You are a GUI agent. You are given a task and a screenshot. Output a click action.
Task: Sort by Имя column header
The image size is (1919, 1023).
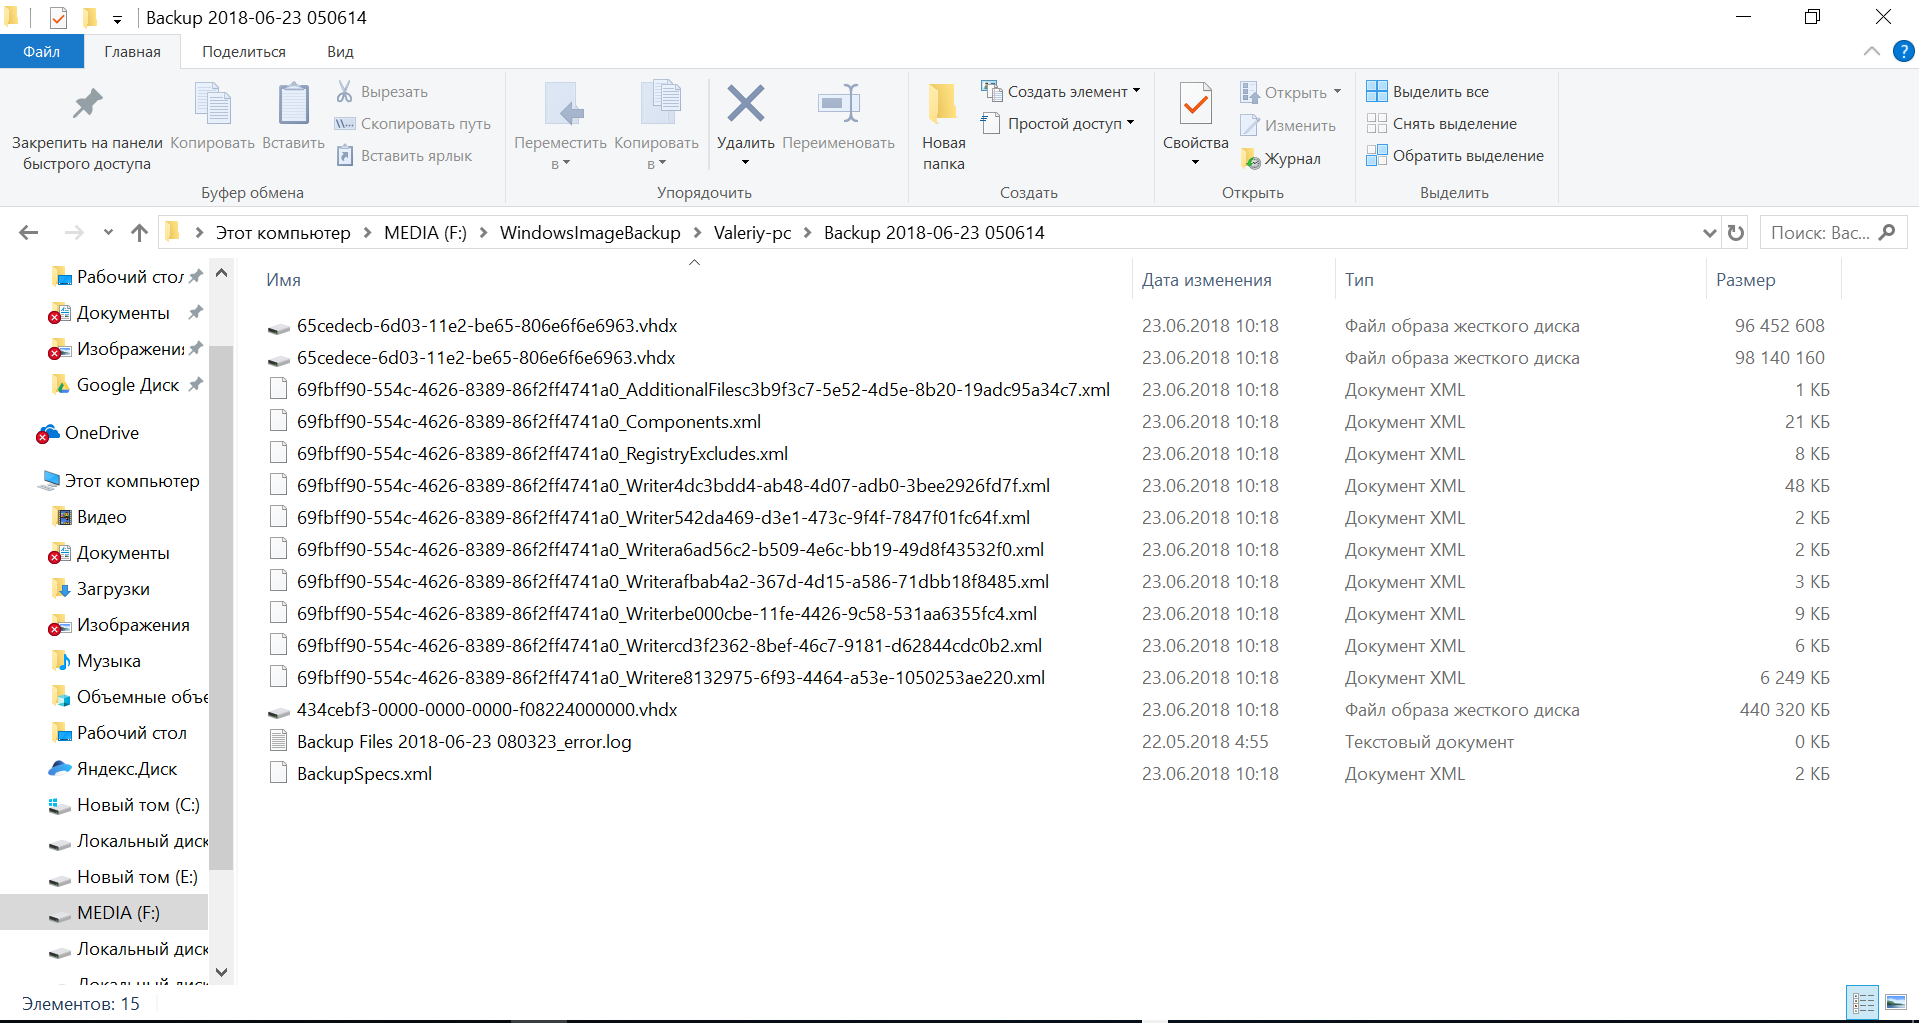coord(283,280)
